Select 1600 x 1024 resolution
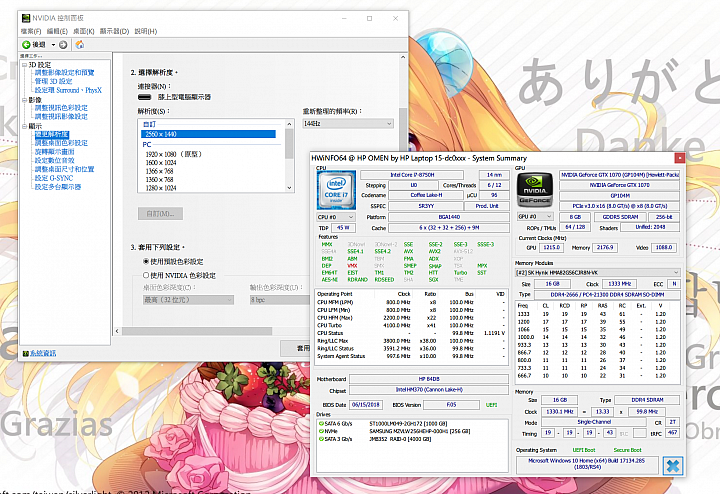This screenshot has width=720, height=494. click(x=161, y=163)
